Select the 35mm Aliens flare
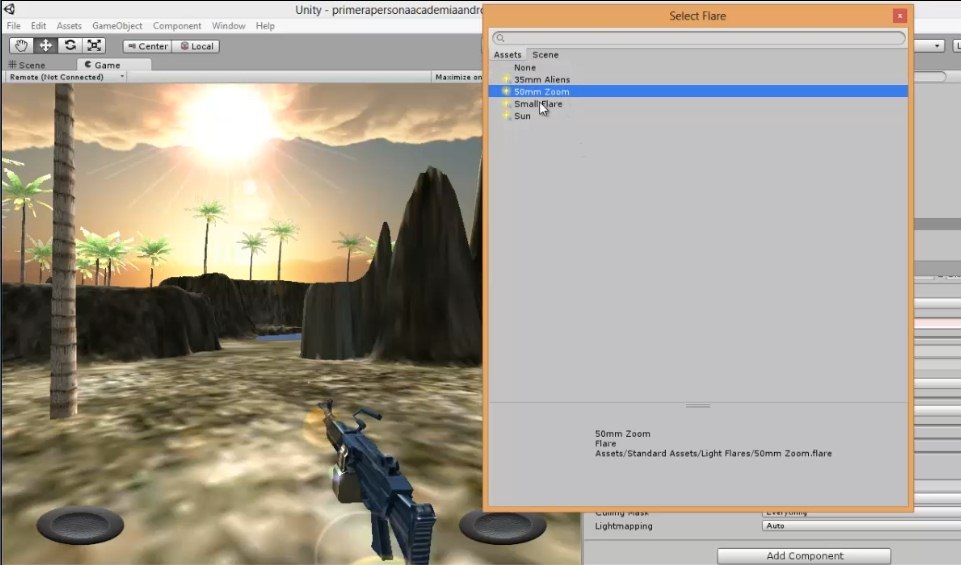 pyautogui.click(x=698, y=80)
